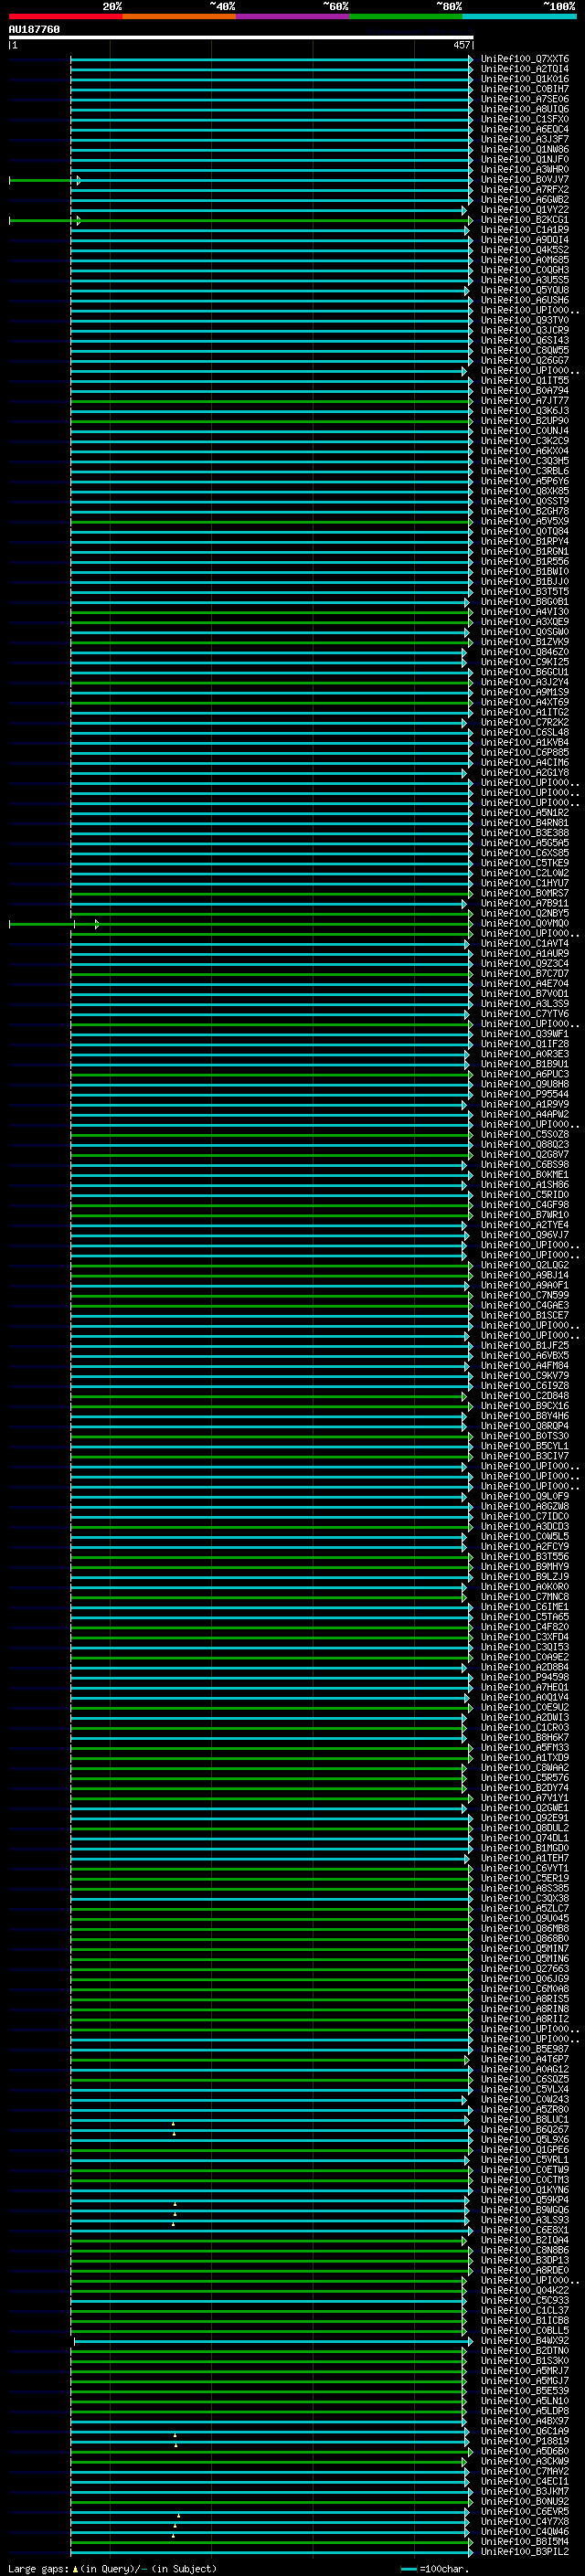585x2576 pixels.
Task: Select hit label UniRef100_C6BS98
Action: [x=525, y=1165]
